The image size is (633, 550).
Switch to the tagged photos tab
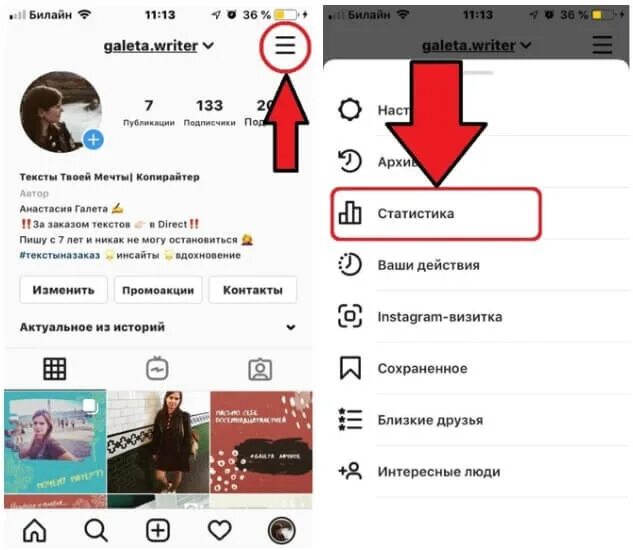[x=260, y=369]
